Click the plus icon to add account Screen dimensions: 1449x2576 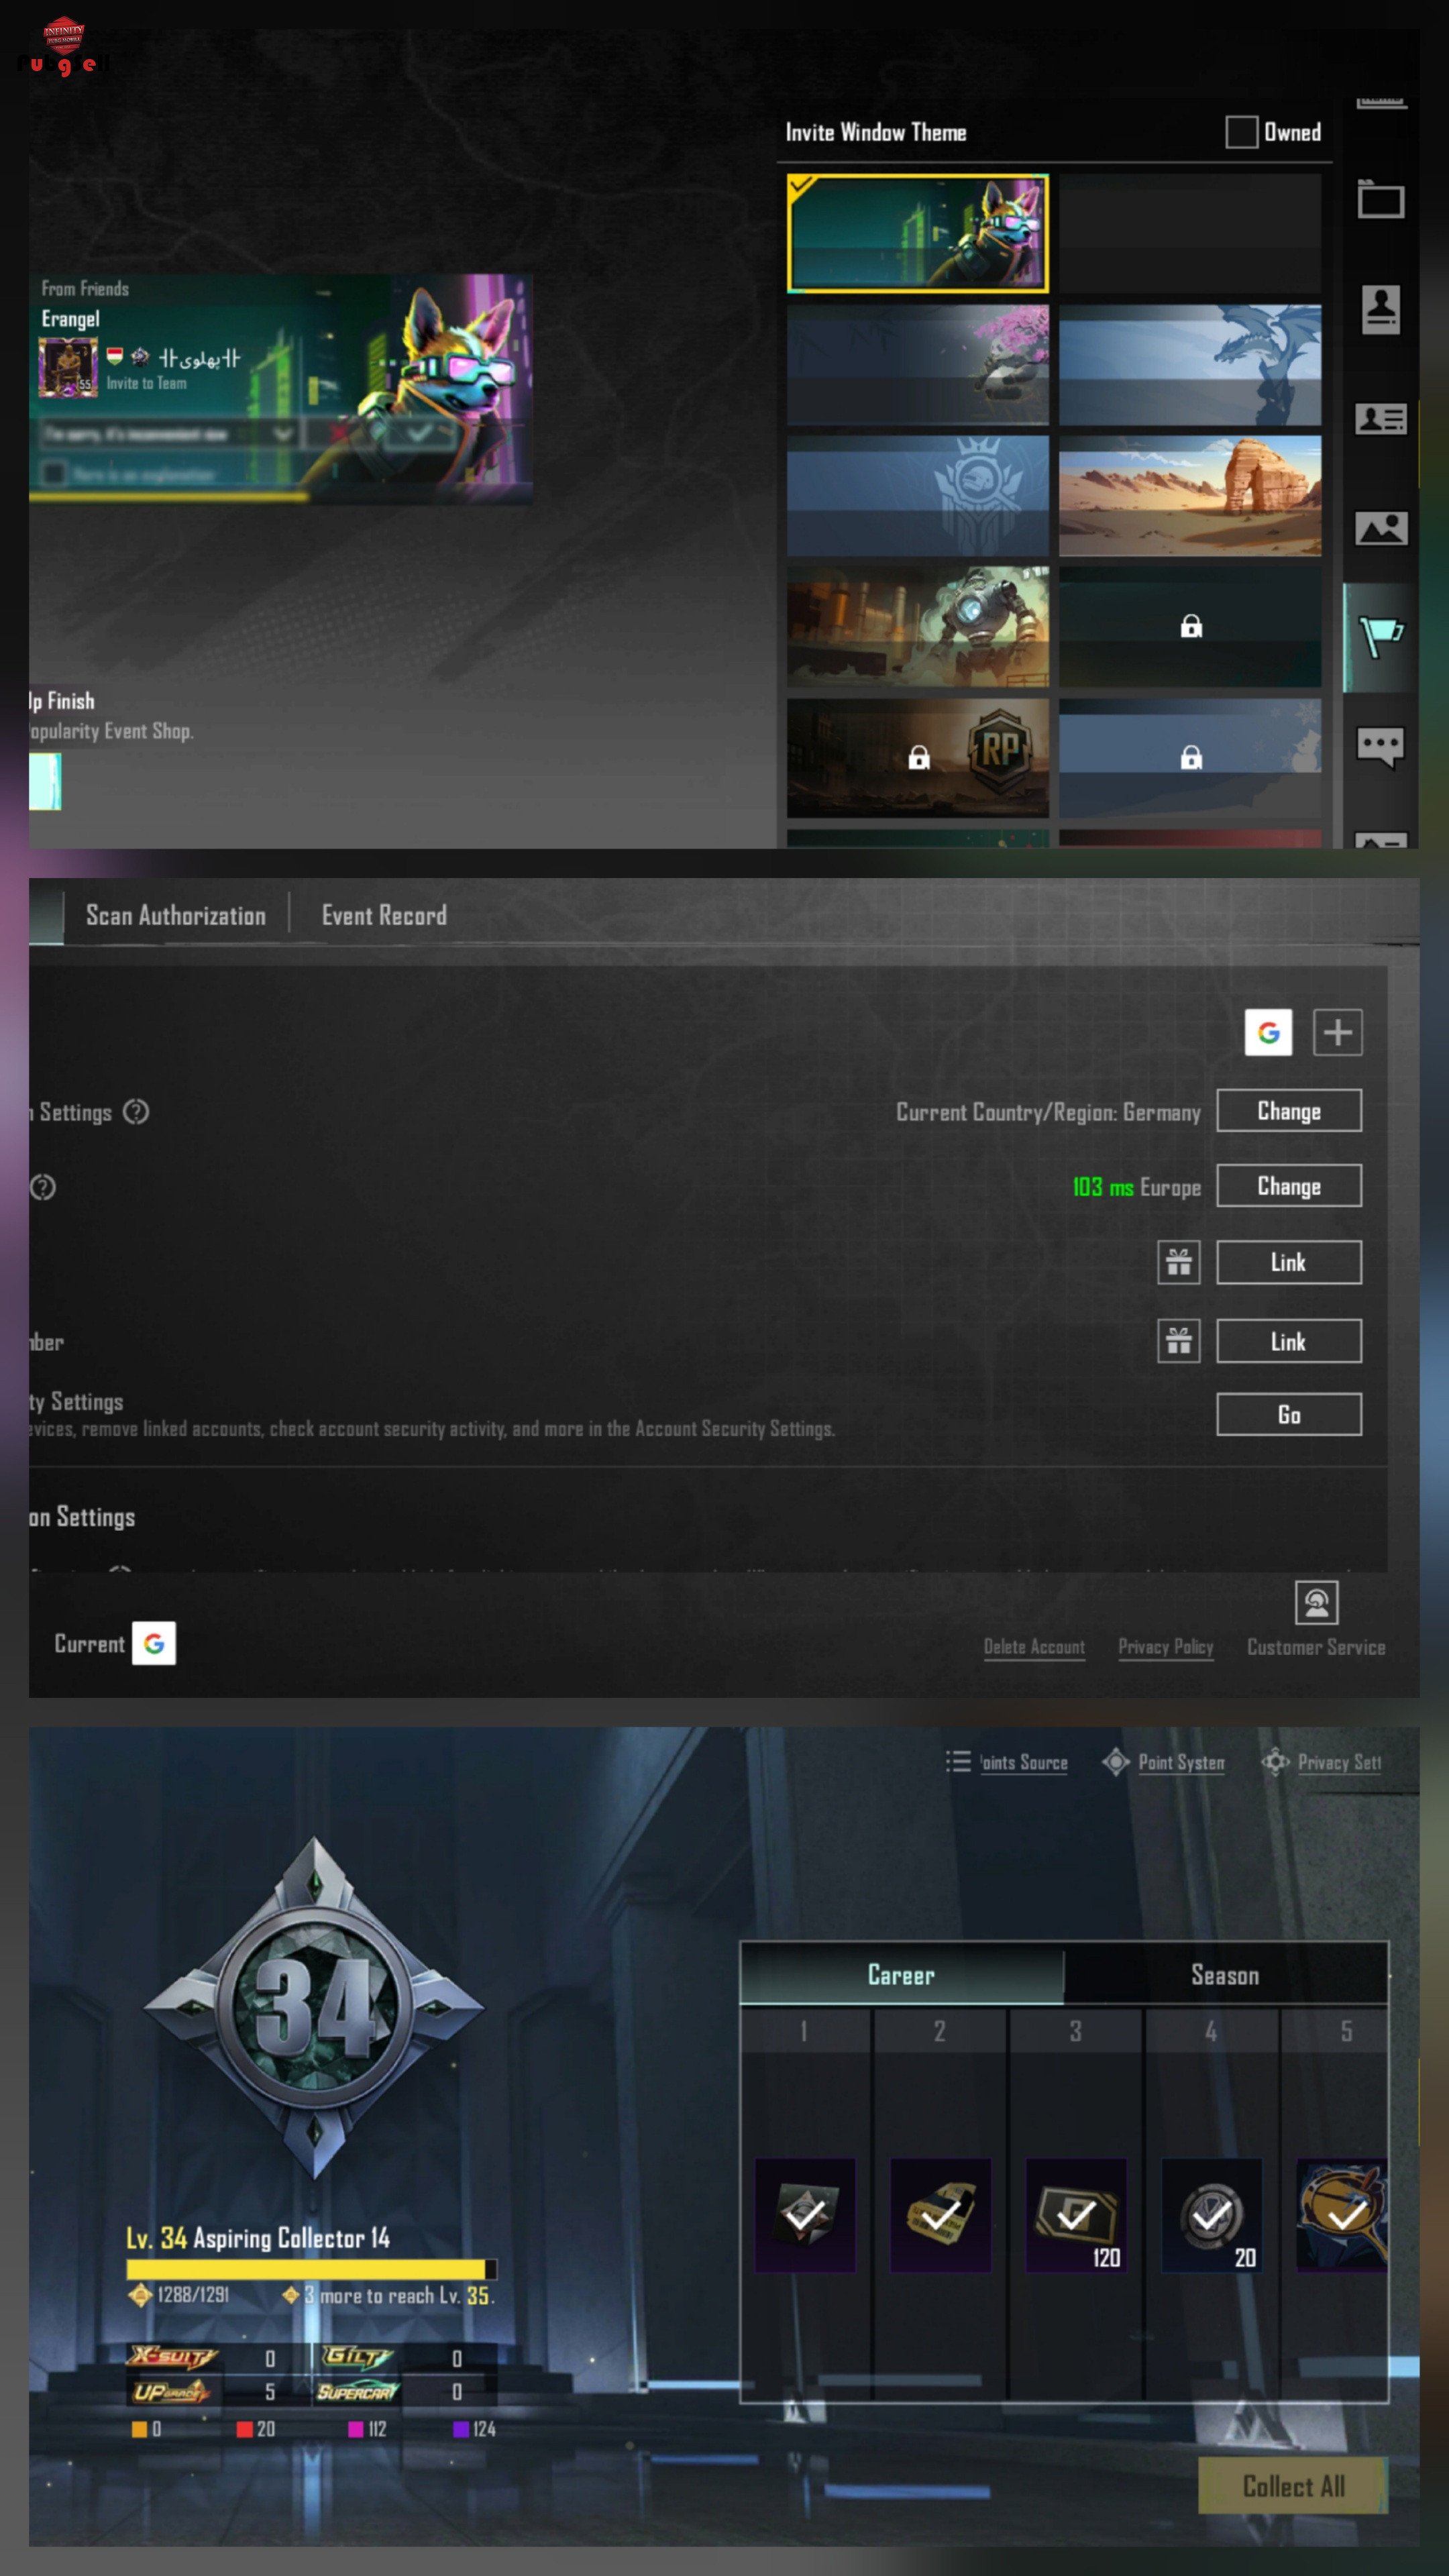click(x=1337, y=1032)
